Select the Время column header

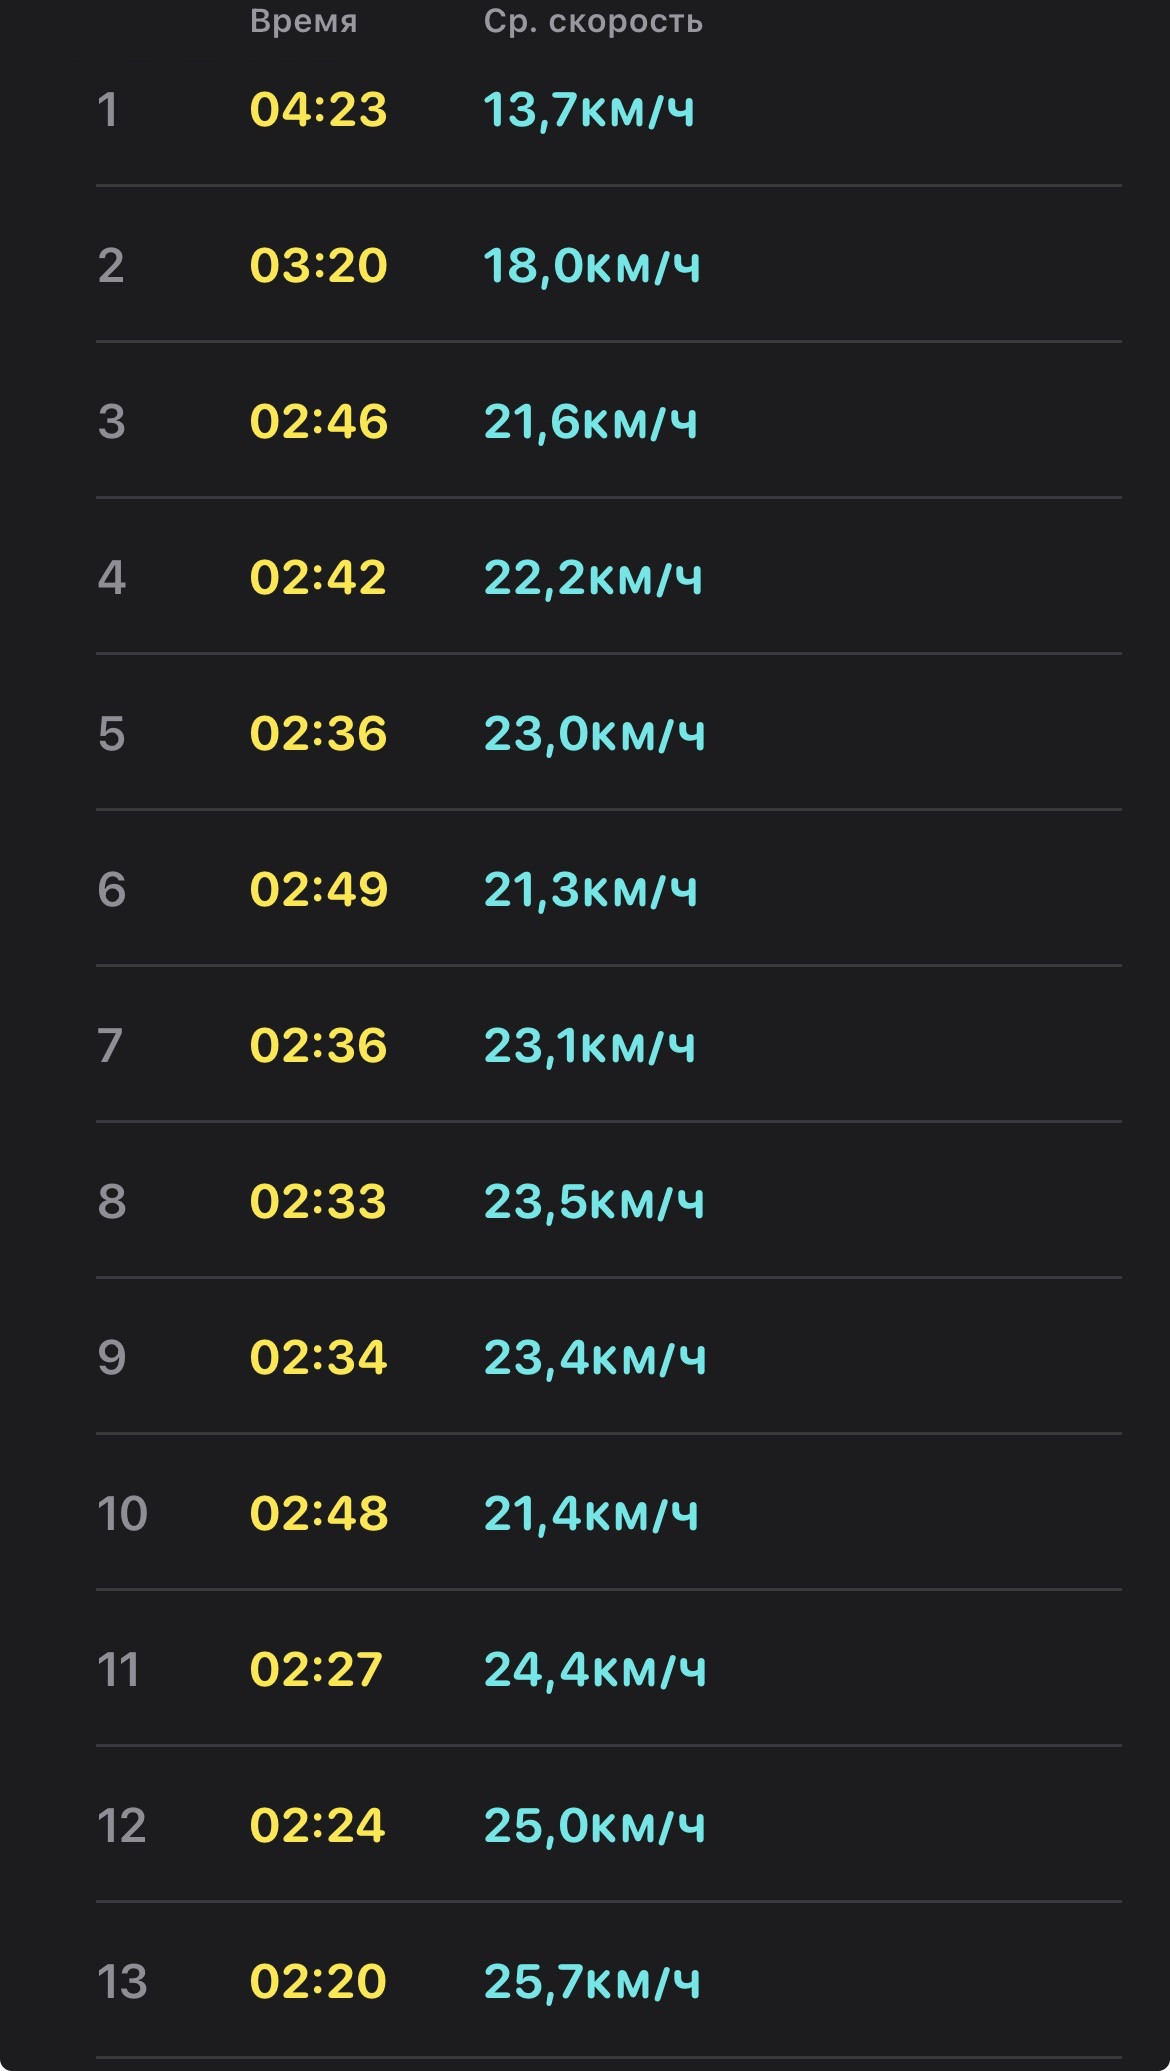tap(303, 21)
